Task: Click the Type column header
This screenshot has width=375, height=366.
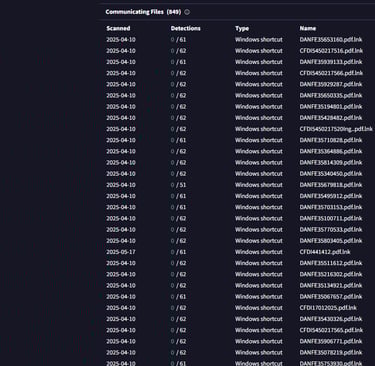Action: pos(242,28)
